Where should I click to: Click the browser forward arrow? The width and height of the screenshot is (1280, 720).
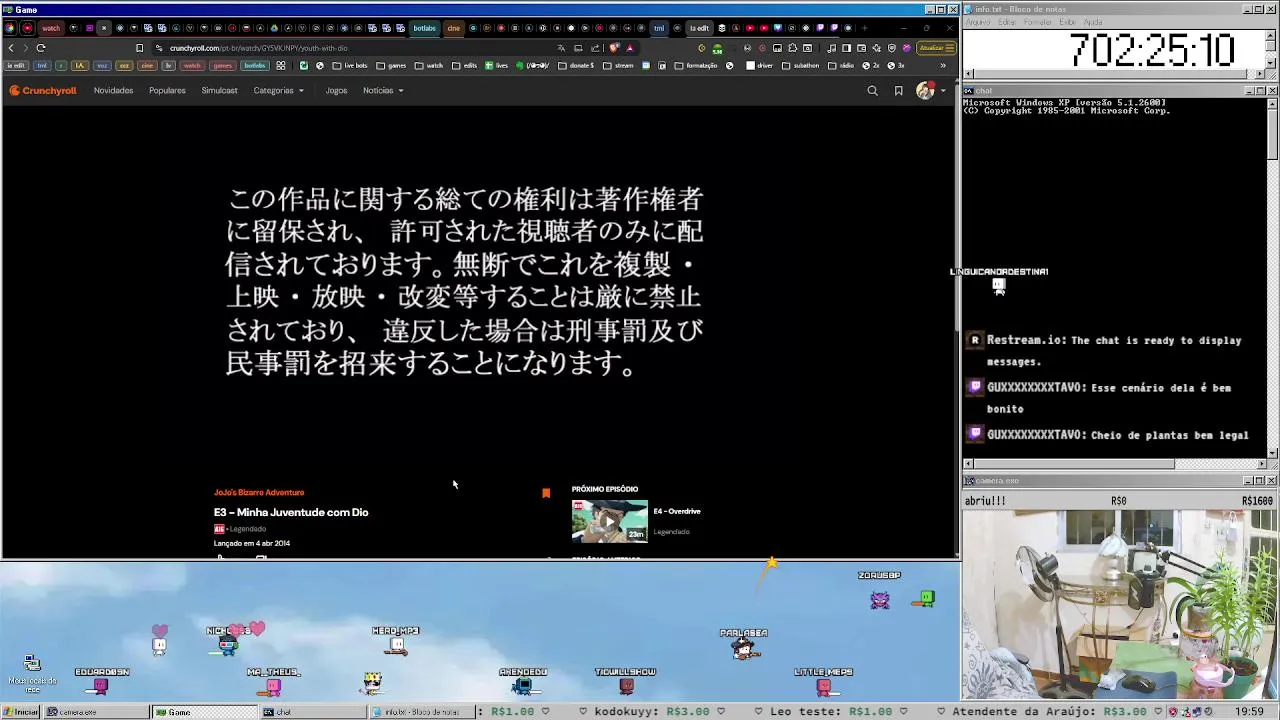pyautogui.click(x=25, y=48)
